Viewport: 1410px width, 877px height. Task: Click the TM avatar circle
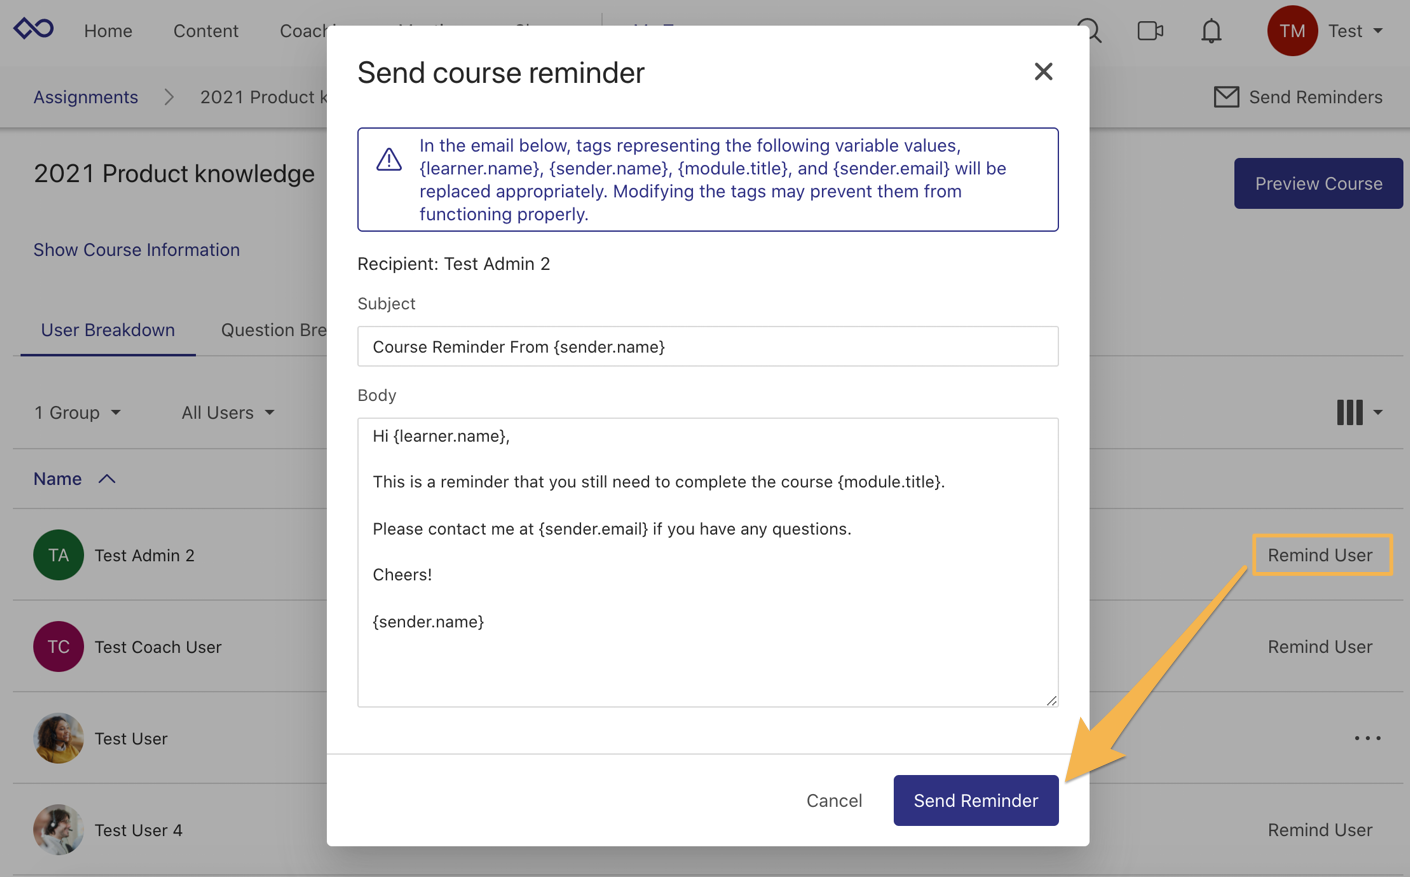[1292, 30]
